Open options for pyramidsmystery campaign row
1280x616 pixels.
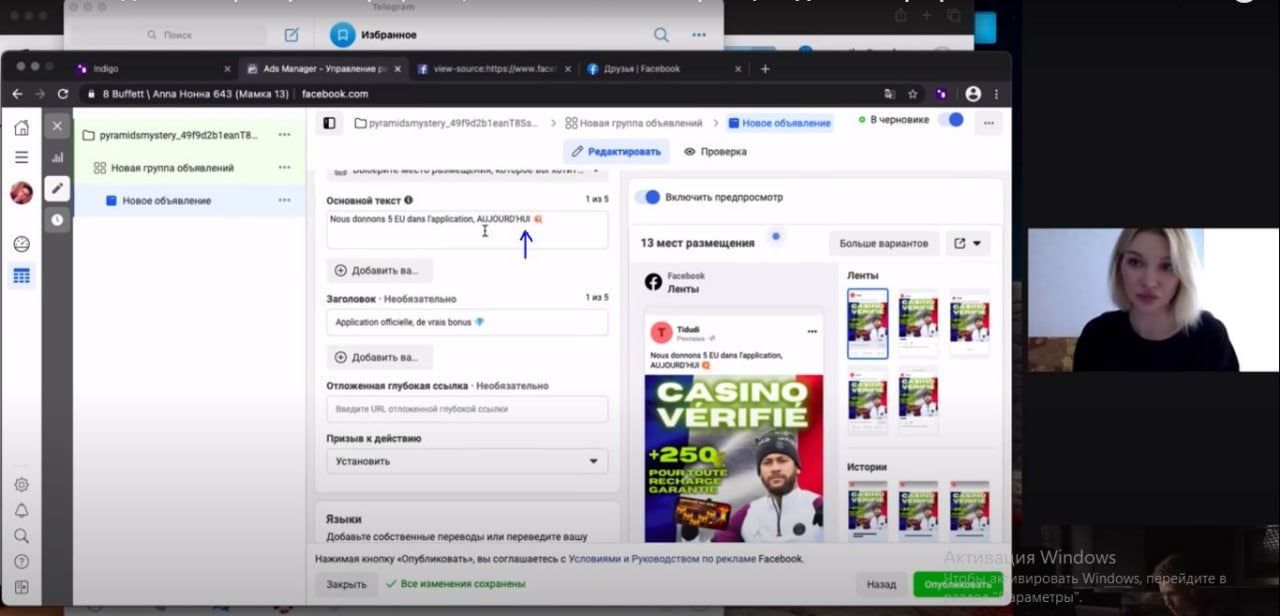pyautogui.click(x=284, y=135)
